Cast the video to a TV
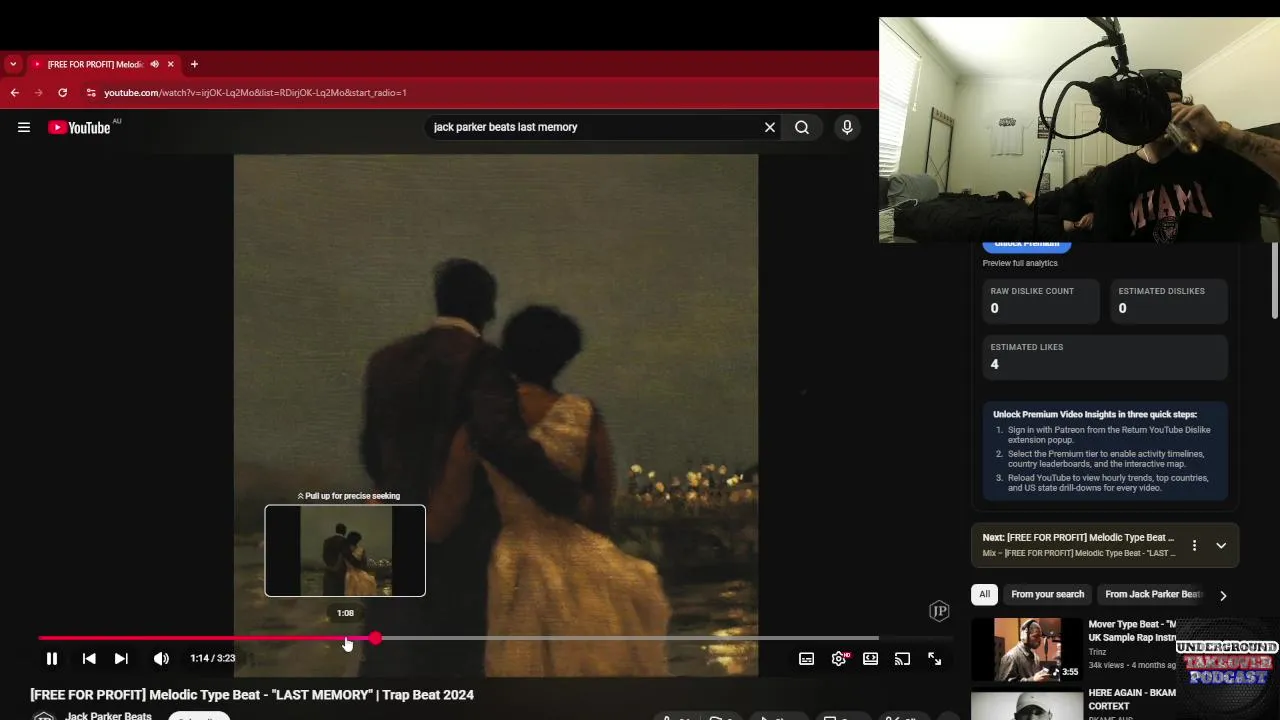This screenshot has height=720, width=1280. click(902, 659)
